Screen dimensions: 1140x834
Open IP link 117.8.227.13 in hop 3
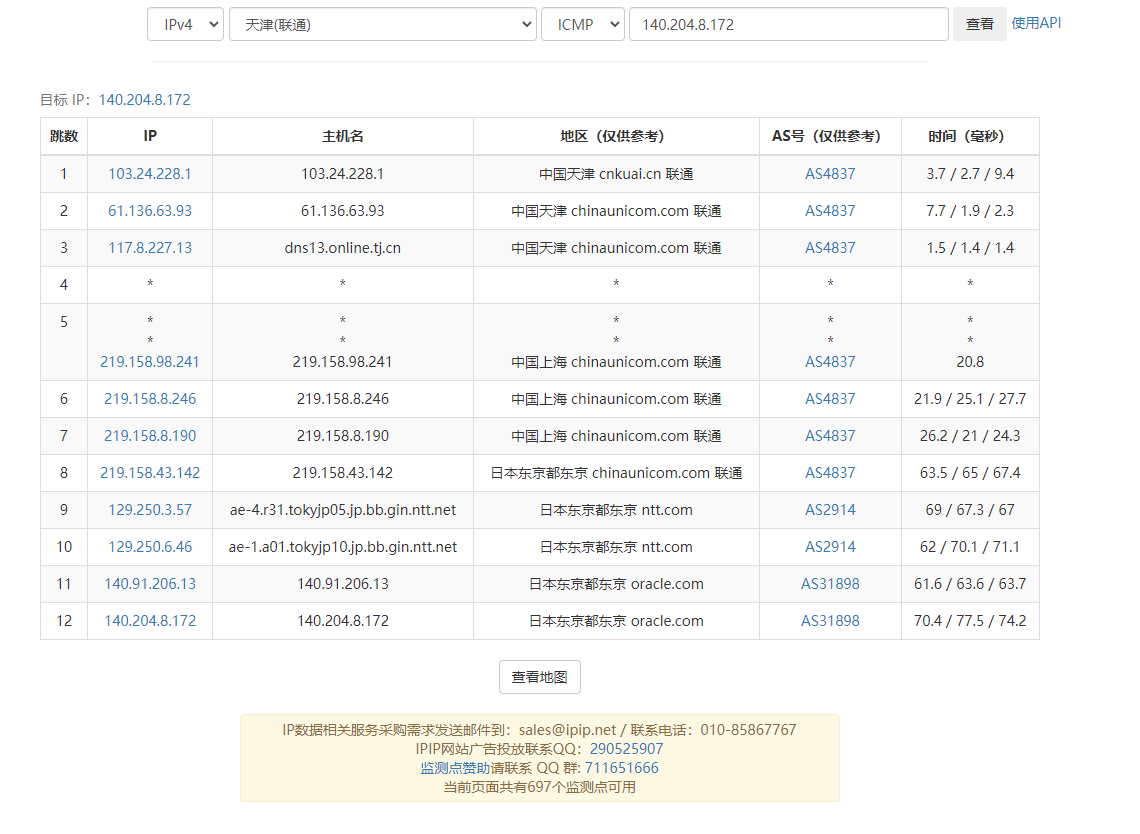click(150, 248)
